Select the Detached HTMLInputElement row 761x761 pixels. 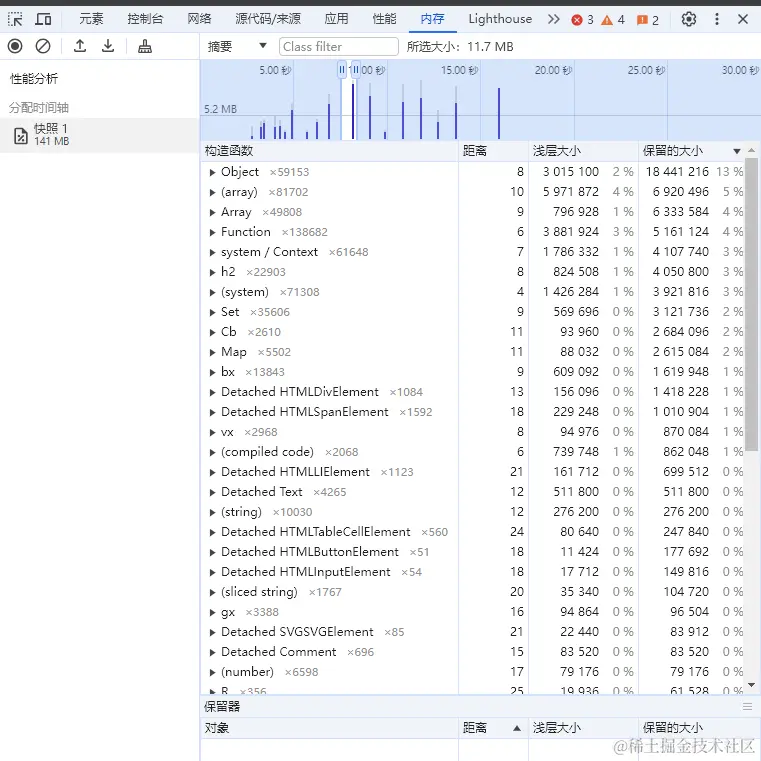(473, 572)
